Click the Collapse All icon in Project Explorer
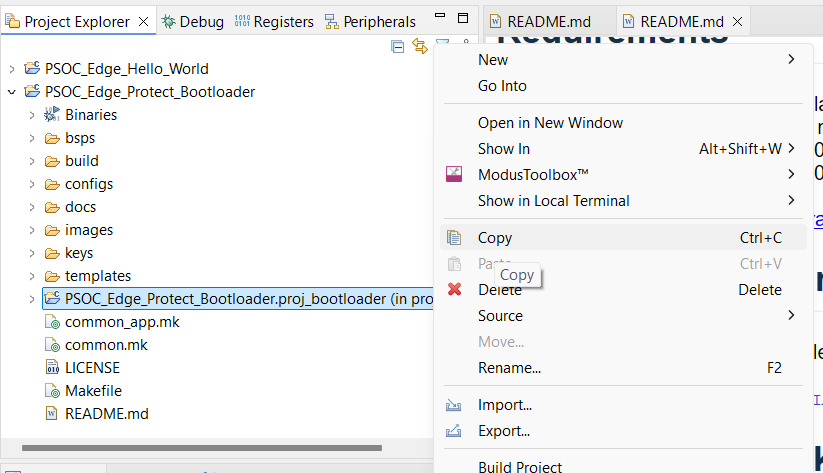Screen dimensions: 823x473 [x=398, y=46]
